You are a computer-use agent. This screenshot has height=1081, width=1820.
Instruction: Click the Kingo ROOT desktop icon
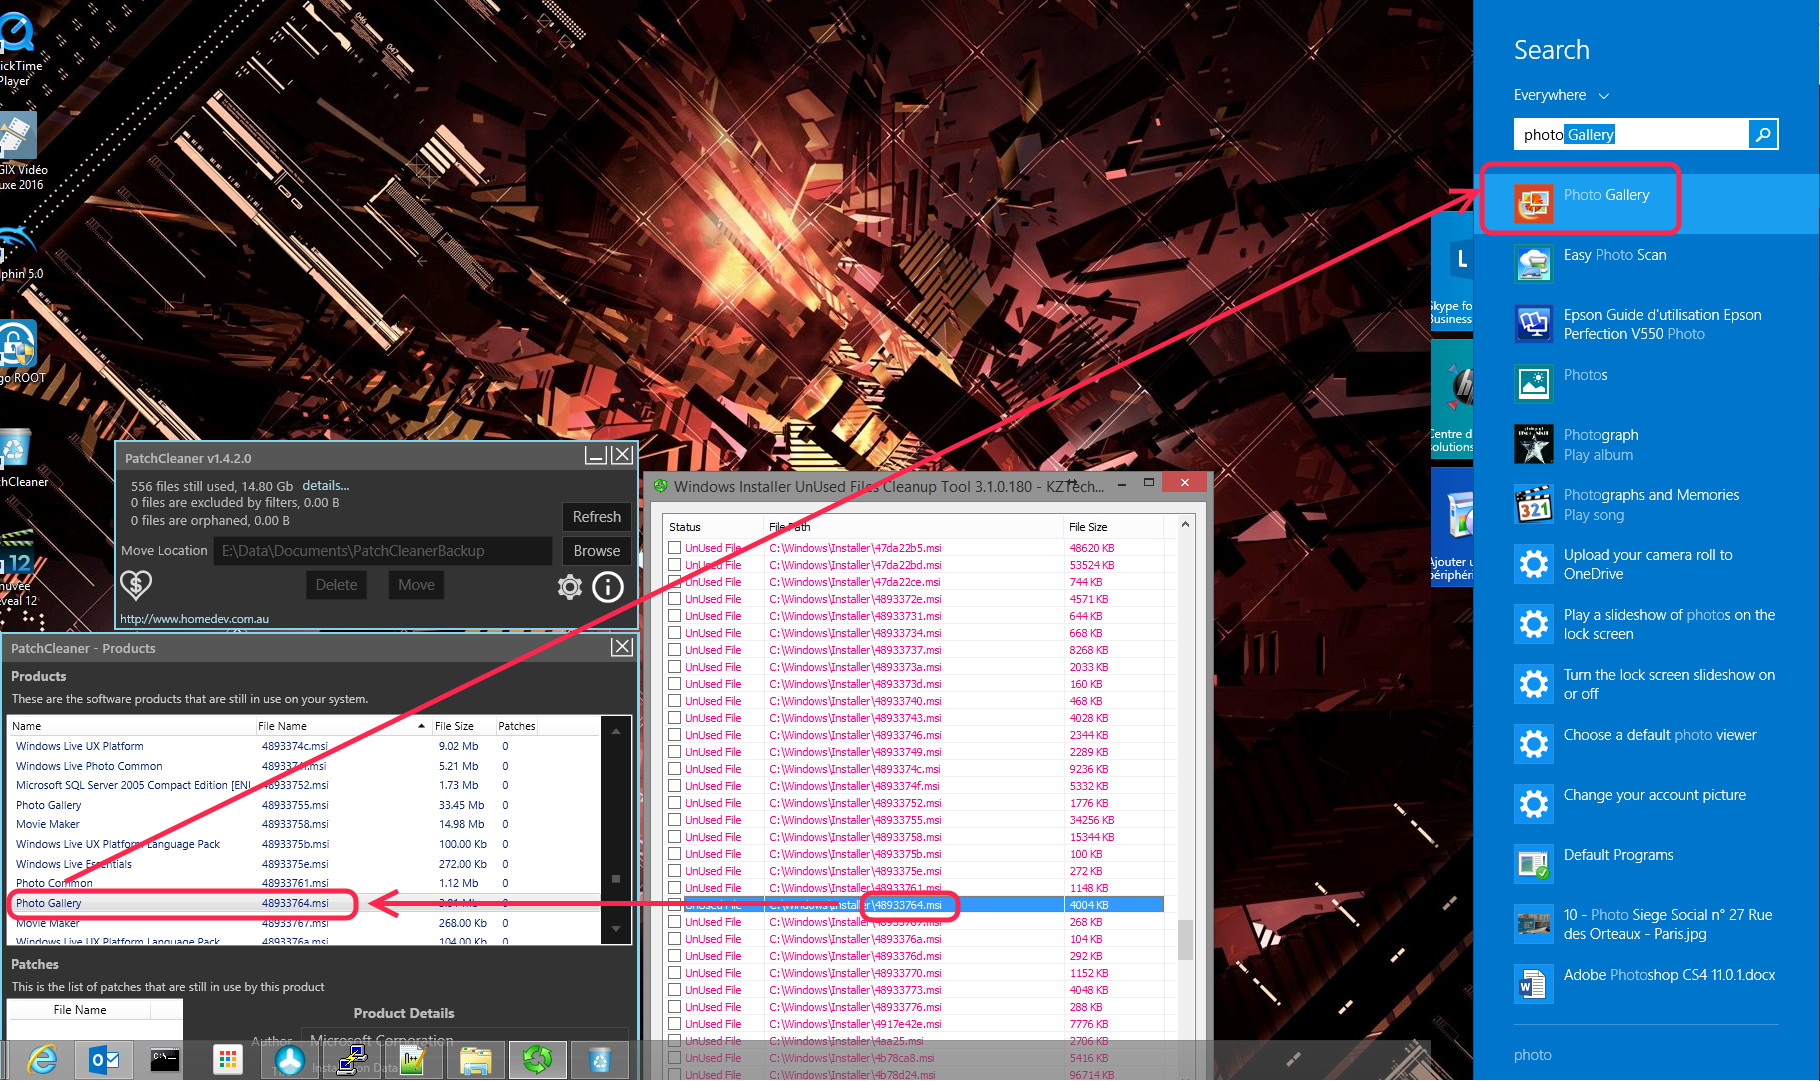pos(20,354)
